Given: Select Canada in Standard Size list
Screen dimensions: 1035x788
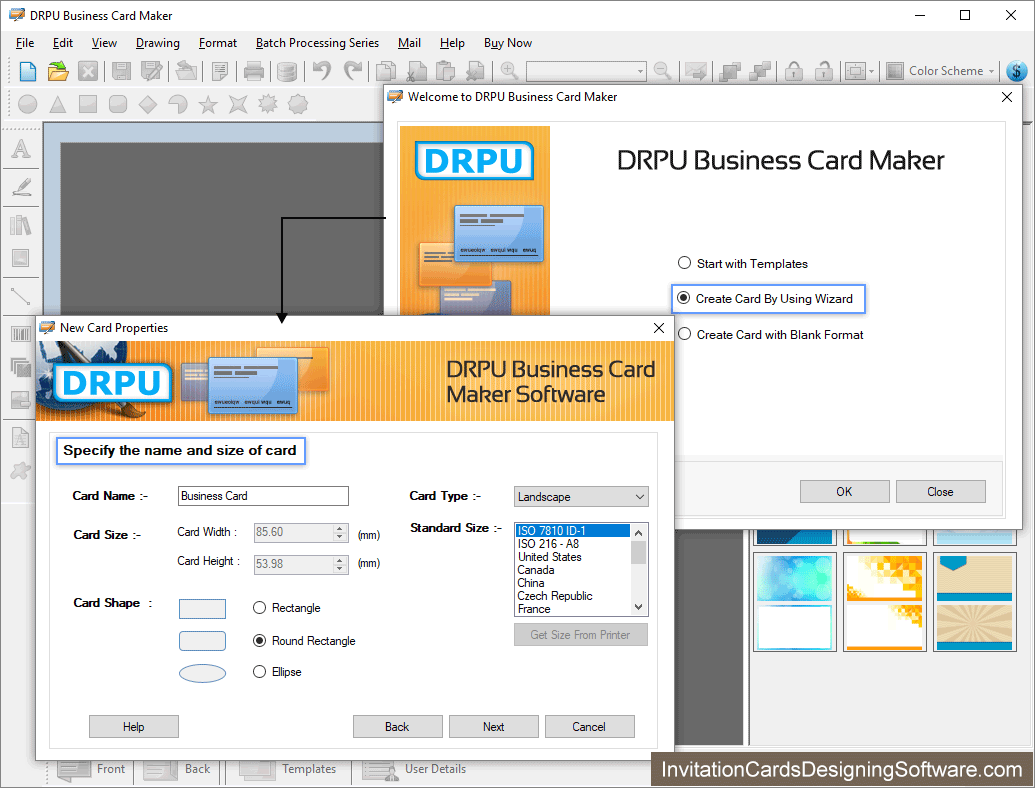Looking at the screenshot, I should 572,570.
